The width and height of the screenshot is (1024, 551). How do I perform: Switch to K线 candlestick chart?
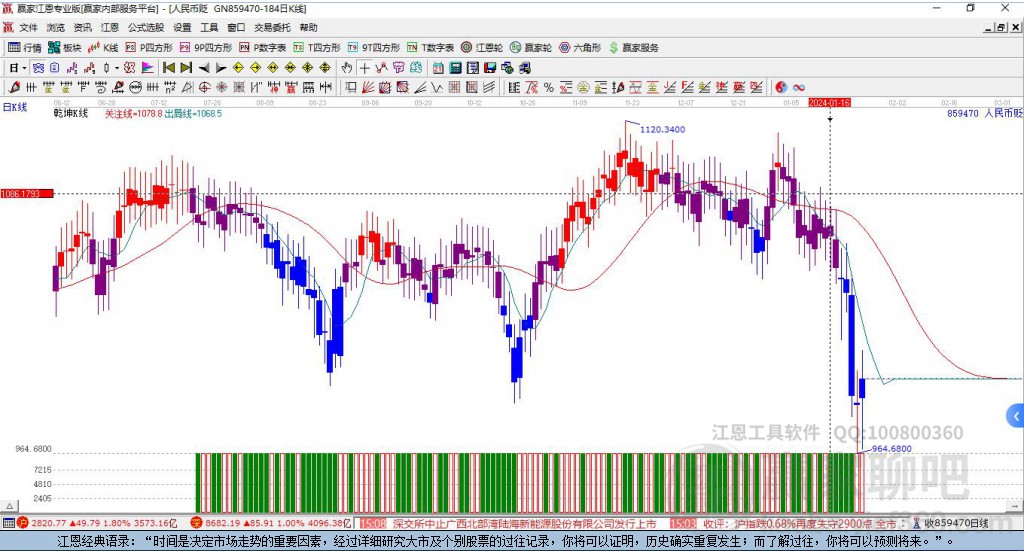(104, 47)
